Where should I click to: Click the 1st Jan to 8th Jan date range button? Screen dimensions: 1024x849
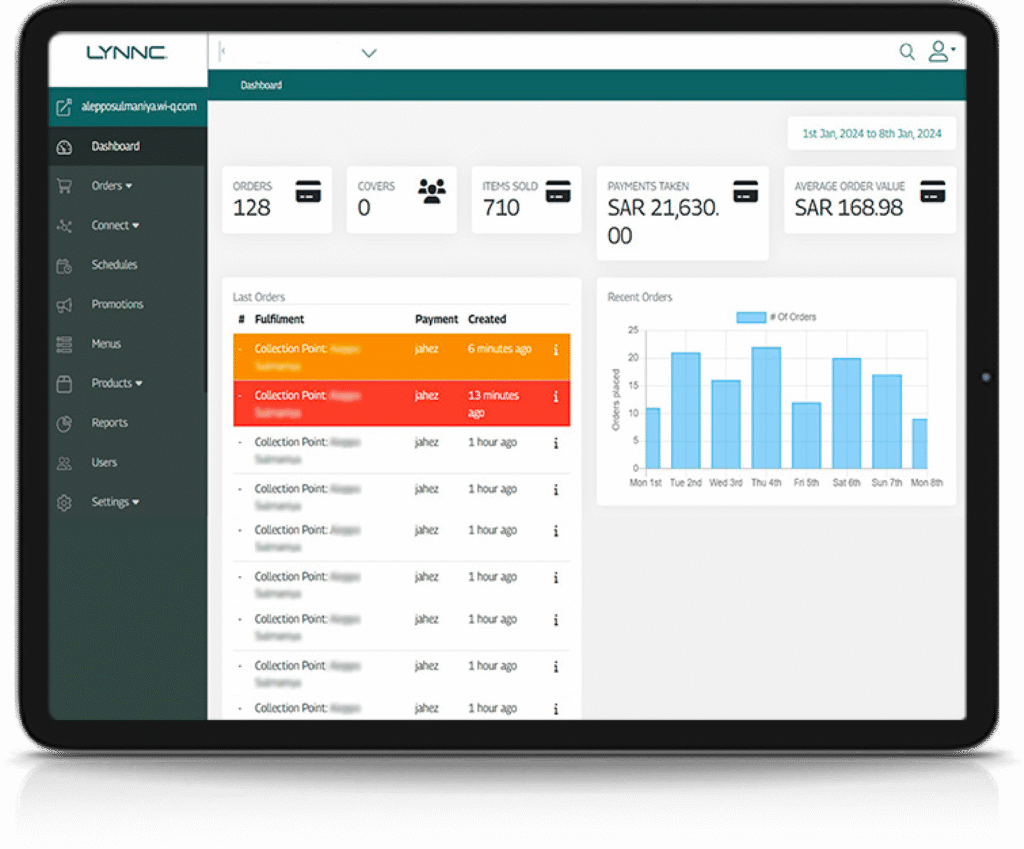tap(870, 132)
